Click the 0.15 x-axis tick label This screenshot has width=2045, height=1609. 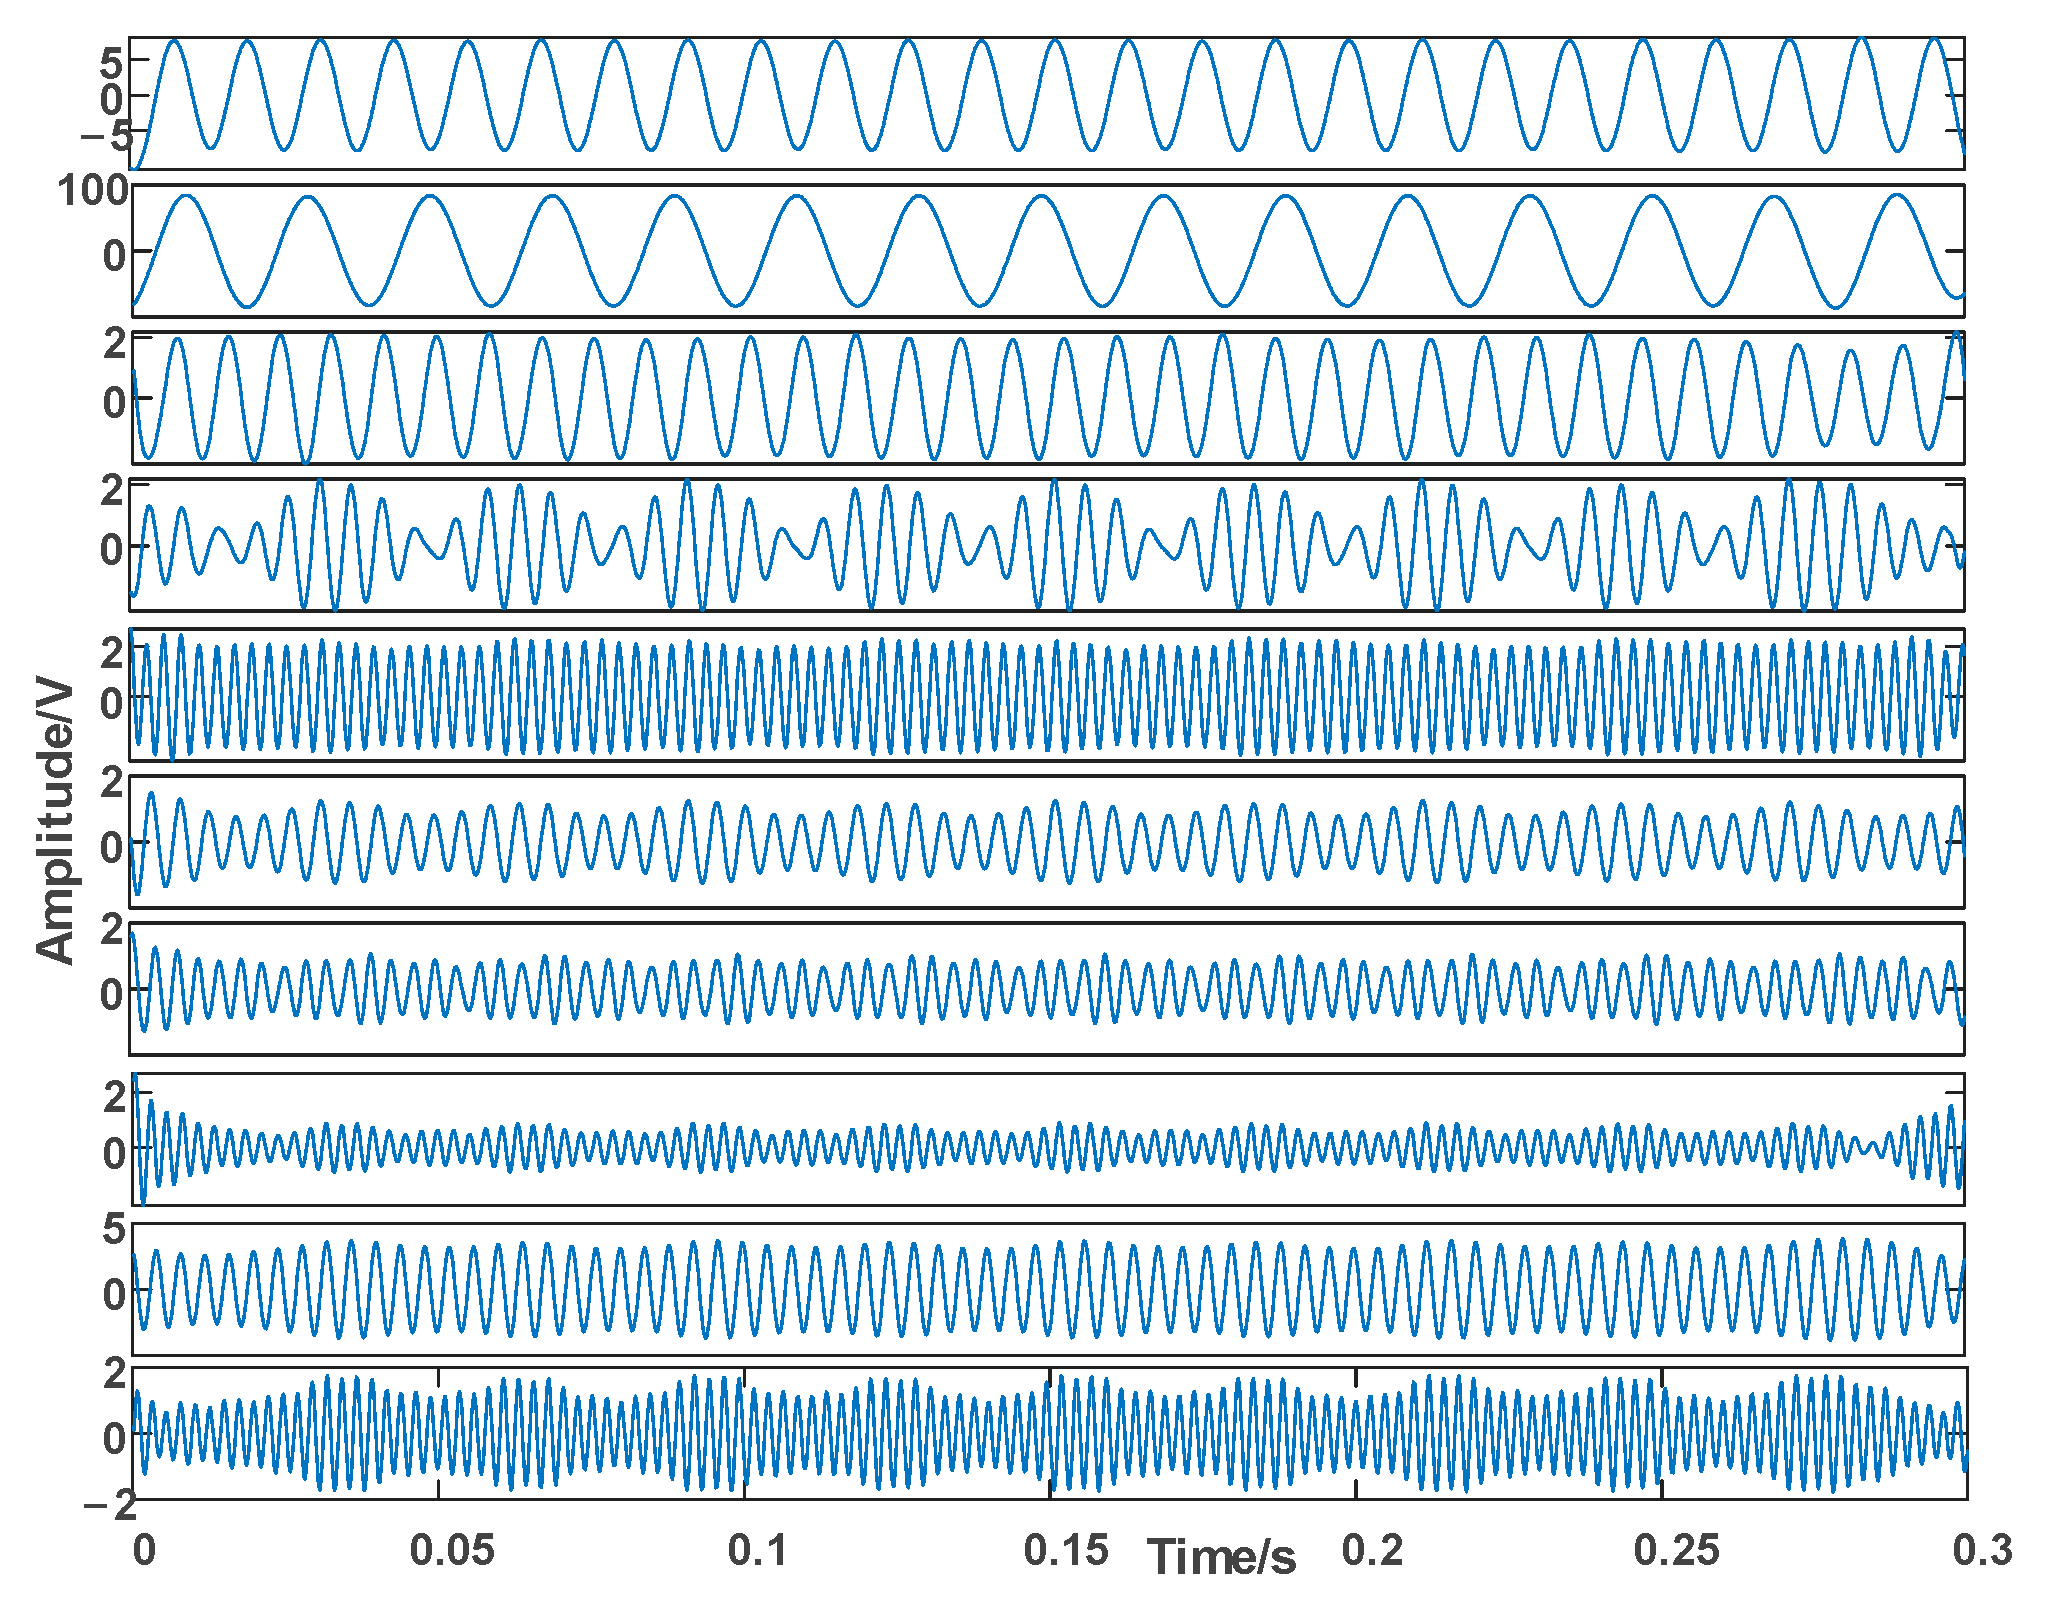[x=1066, y=1550]
